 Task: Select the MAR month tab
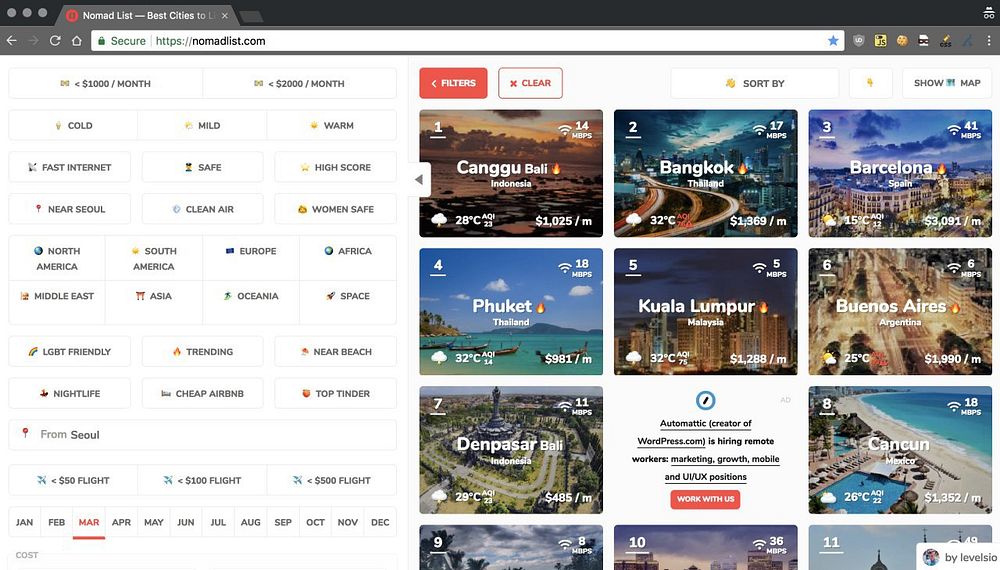tap(89, 522)
